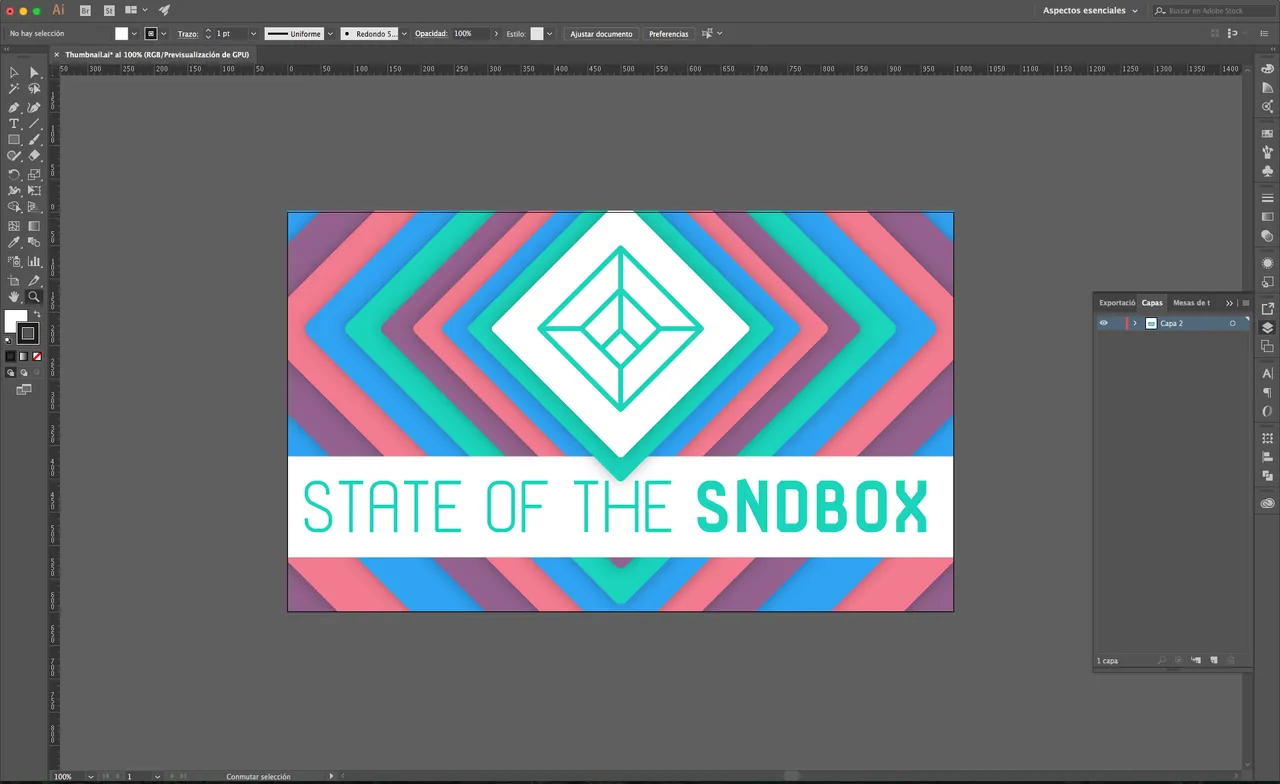Image resolution: width=1280 pixels, height=784 pixels.
Task: Click the Ajustar documento button
Action: tap(601, 34)
